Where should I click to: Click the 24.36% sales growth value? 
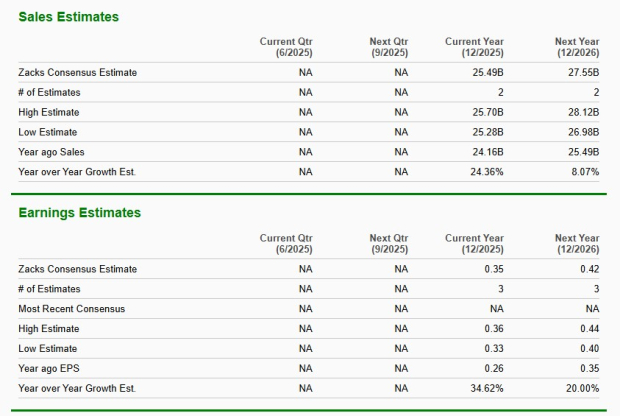(485, 171)
